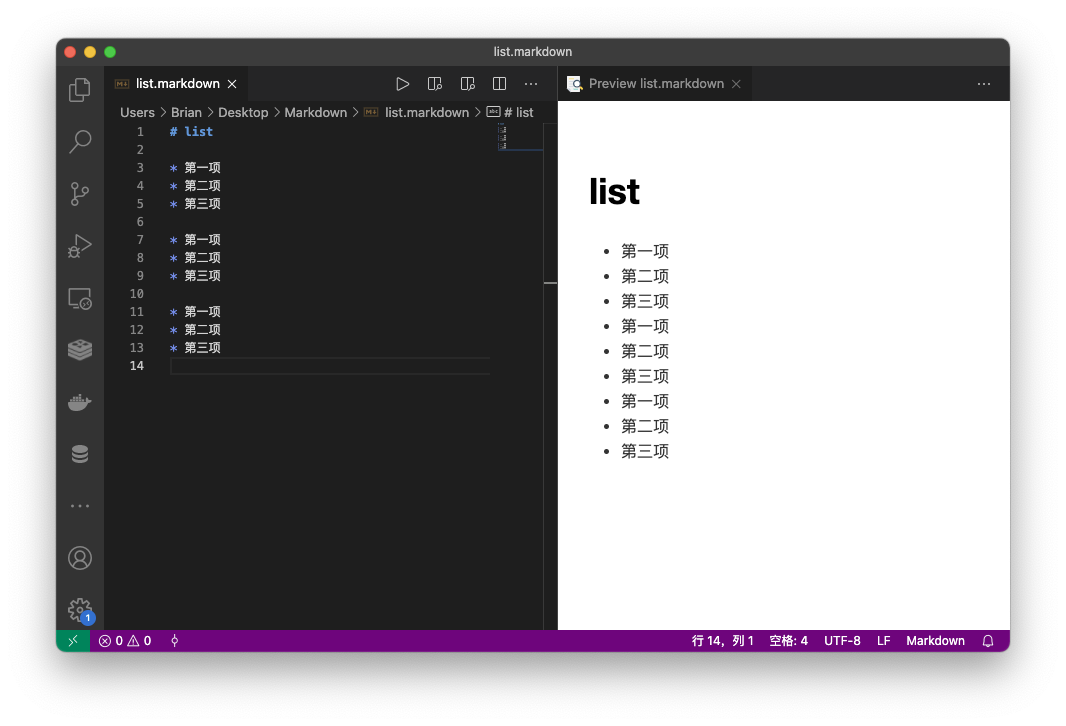
Task: Click the first '第一项' bullet in preview
Action: click(644, 252)
